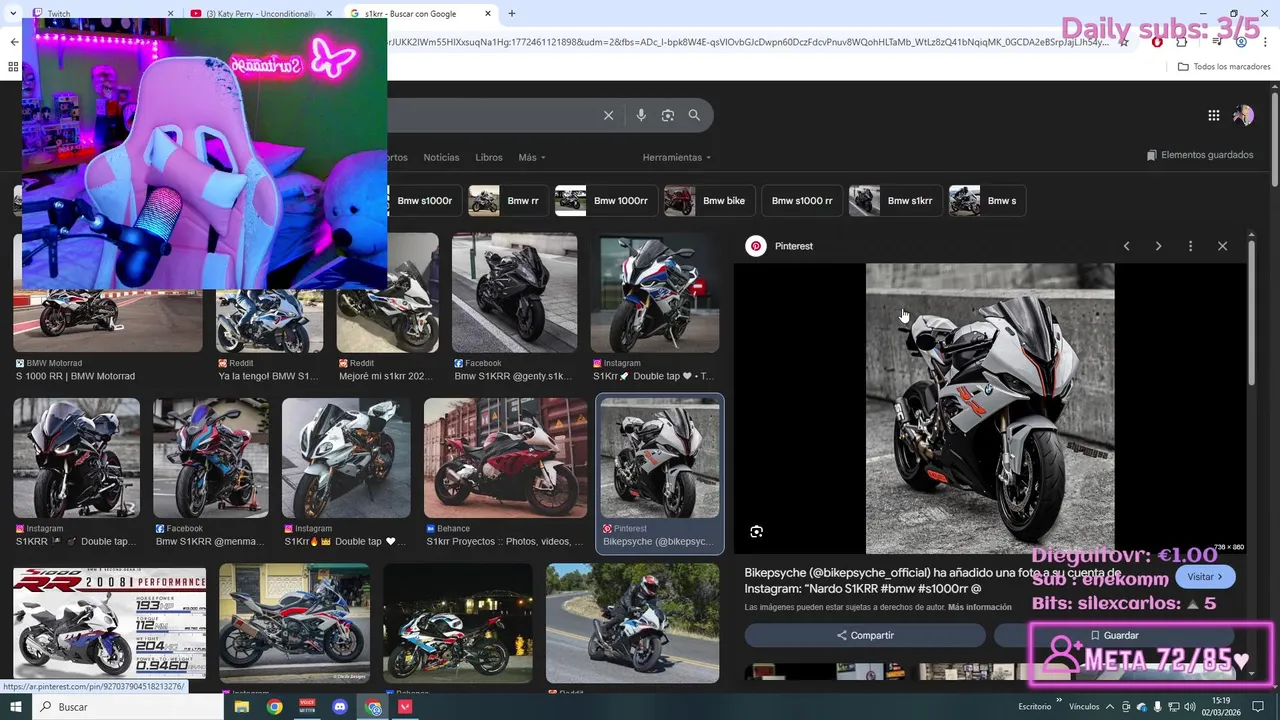Open the large motorcycle preview image

coord(990,408)
